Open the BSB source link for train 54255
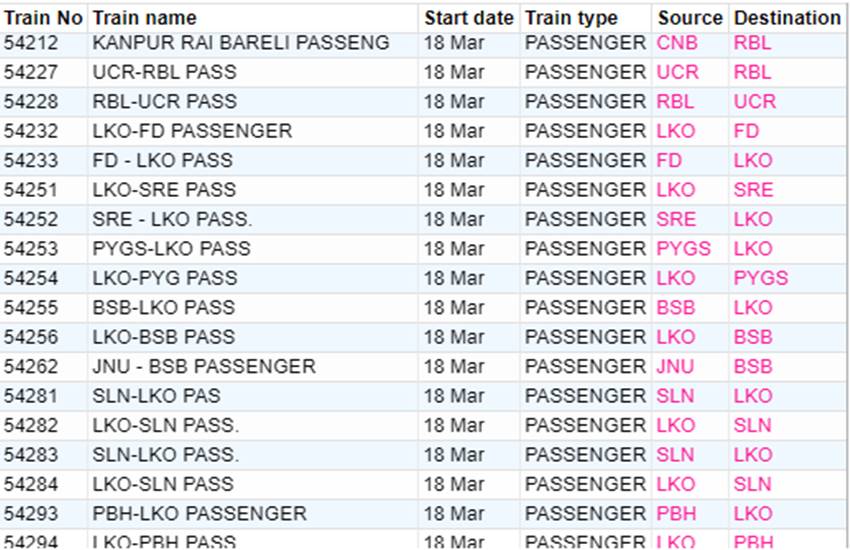Image resolution: width=850 pixels, height=550 pixels. point(675,307)
